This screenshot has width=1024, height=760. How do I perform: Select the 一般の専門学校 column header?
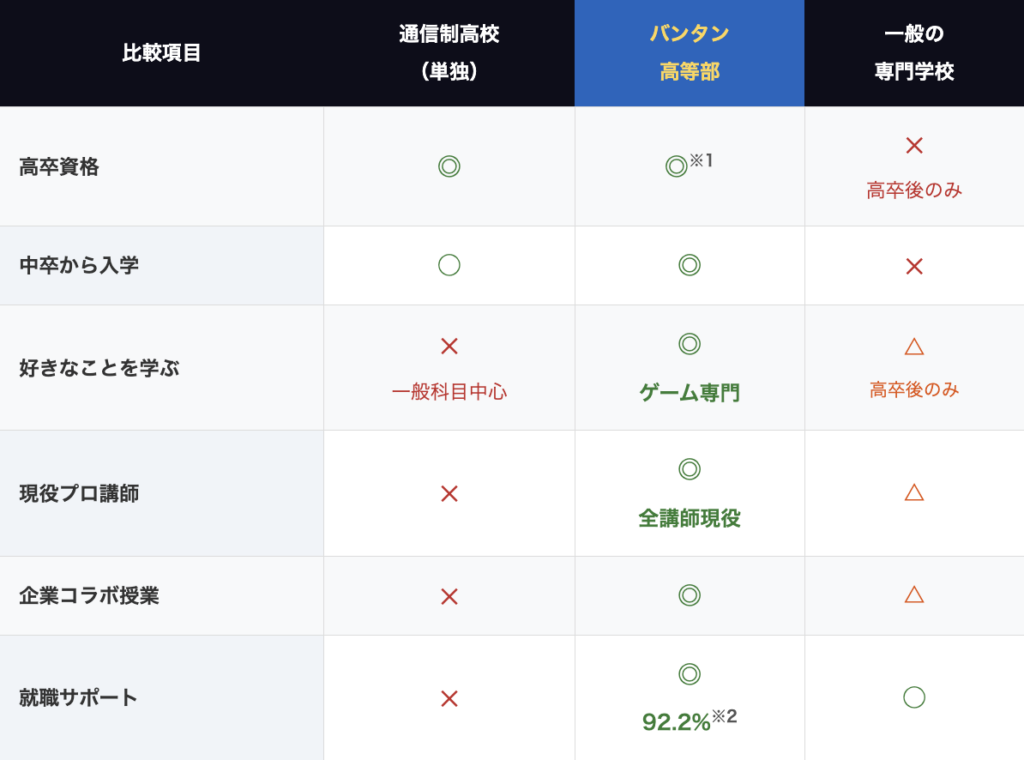point(914,53)
